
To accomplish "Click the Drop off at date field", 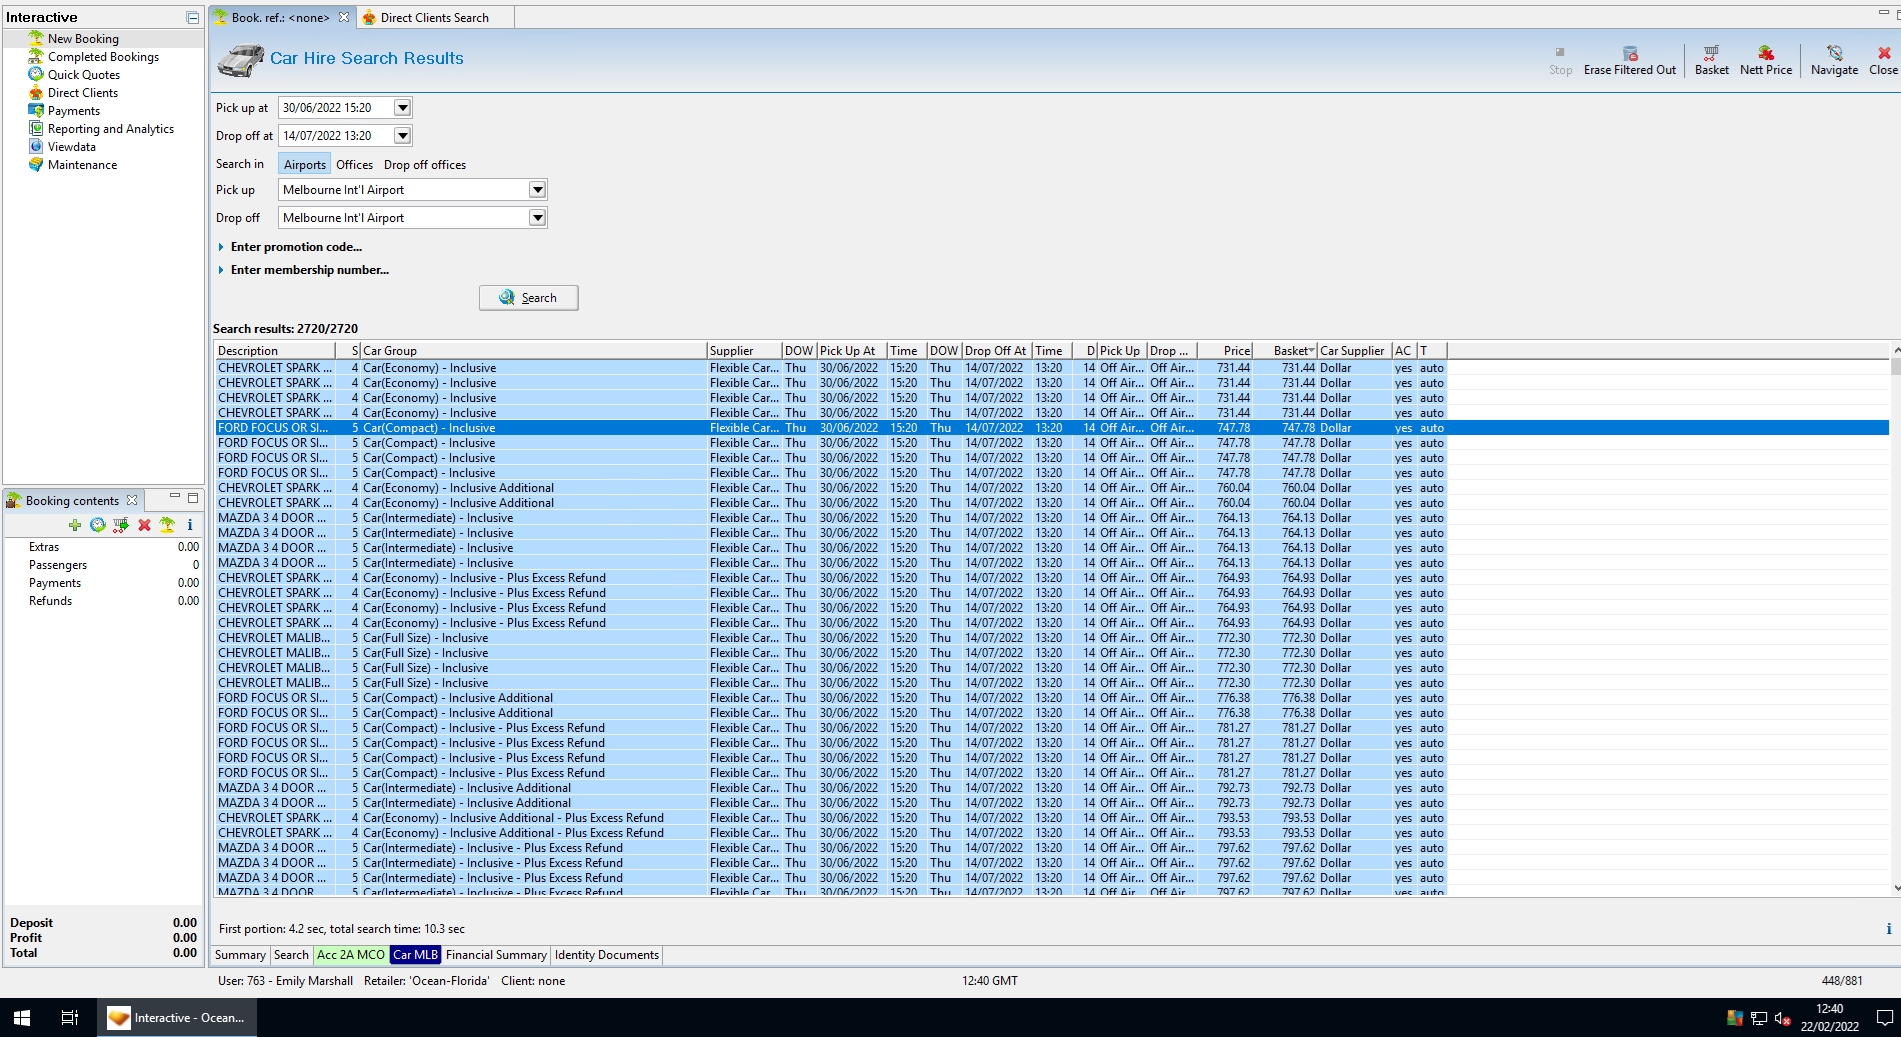I will pyautogui.click(x=336, y=136).
